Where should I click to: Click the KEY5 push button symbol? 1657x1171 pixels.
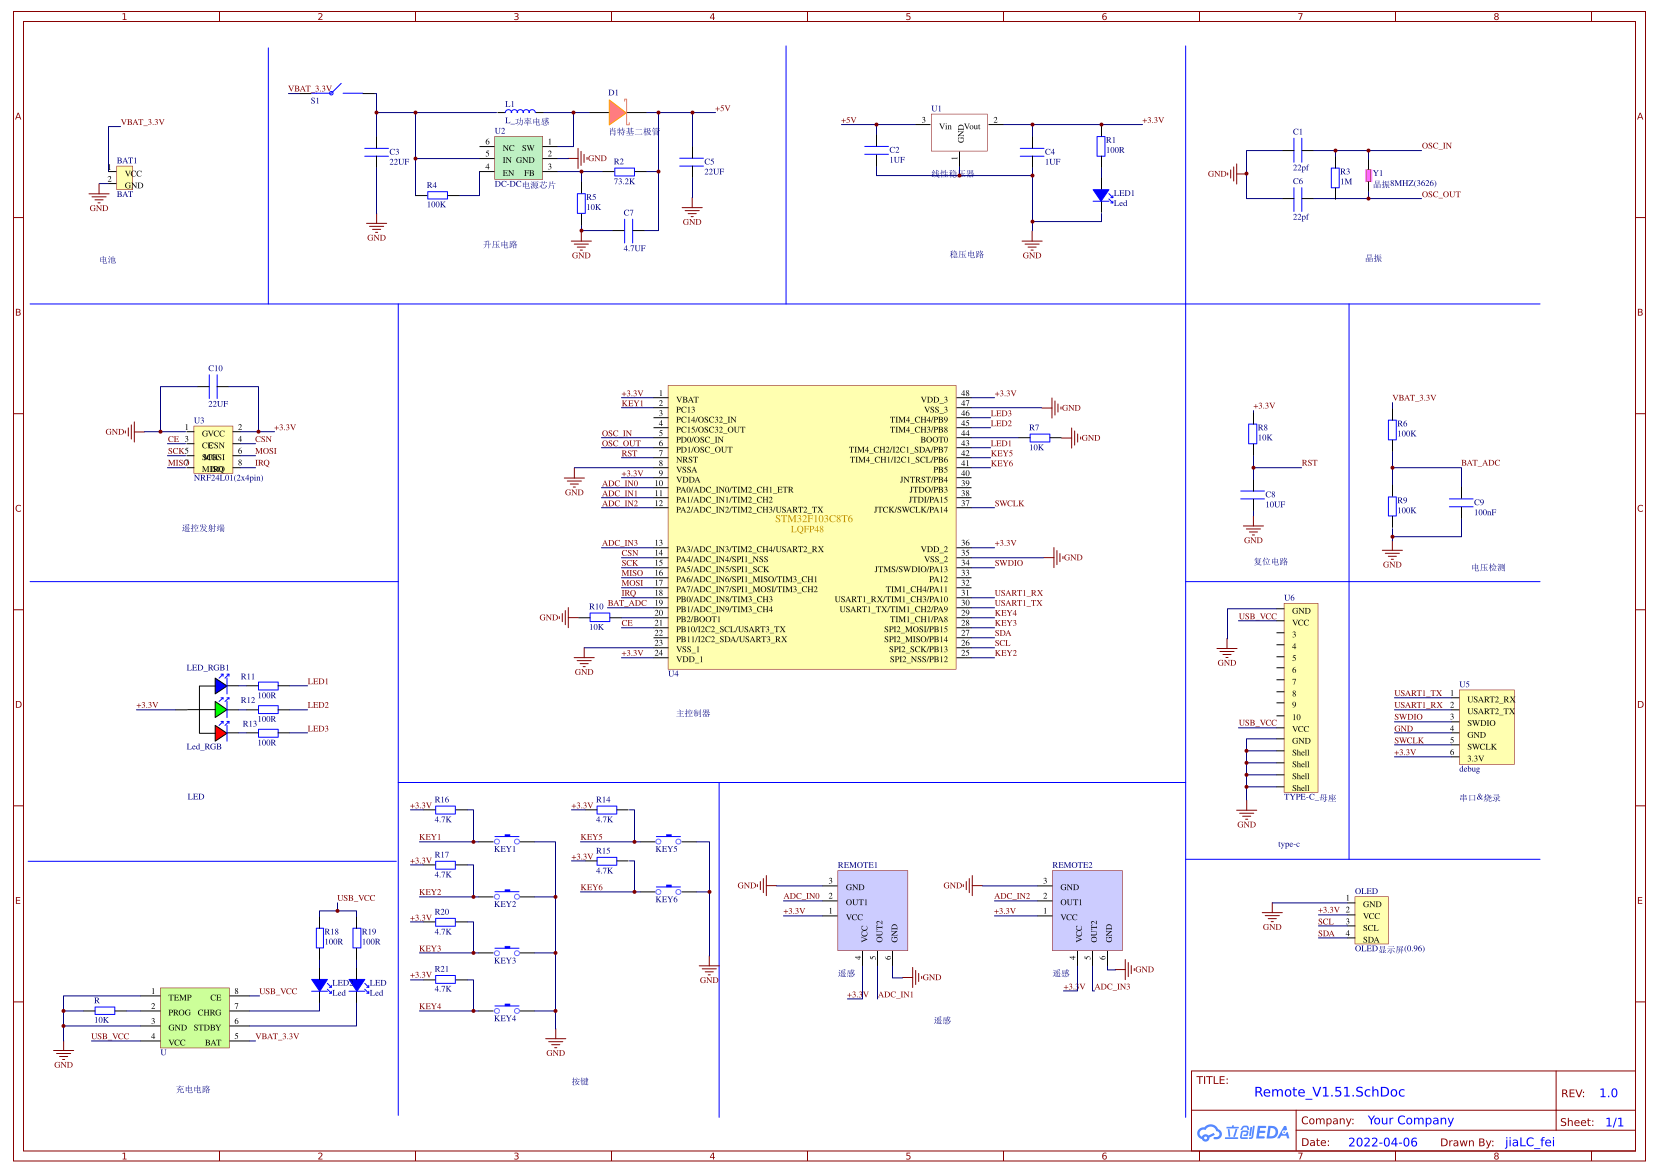(667, 838)
